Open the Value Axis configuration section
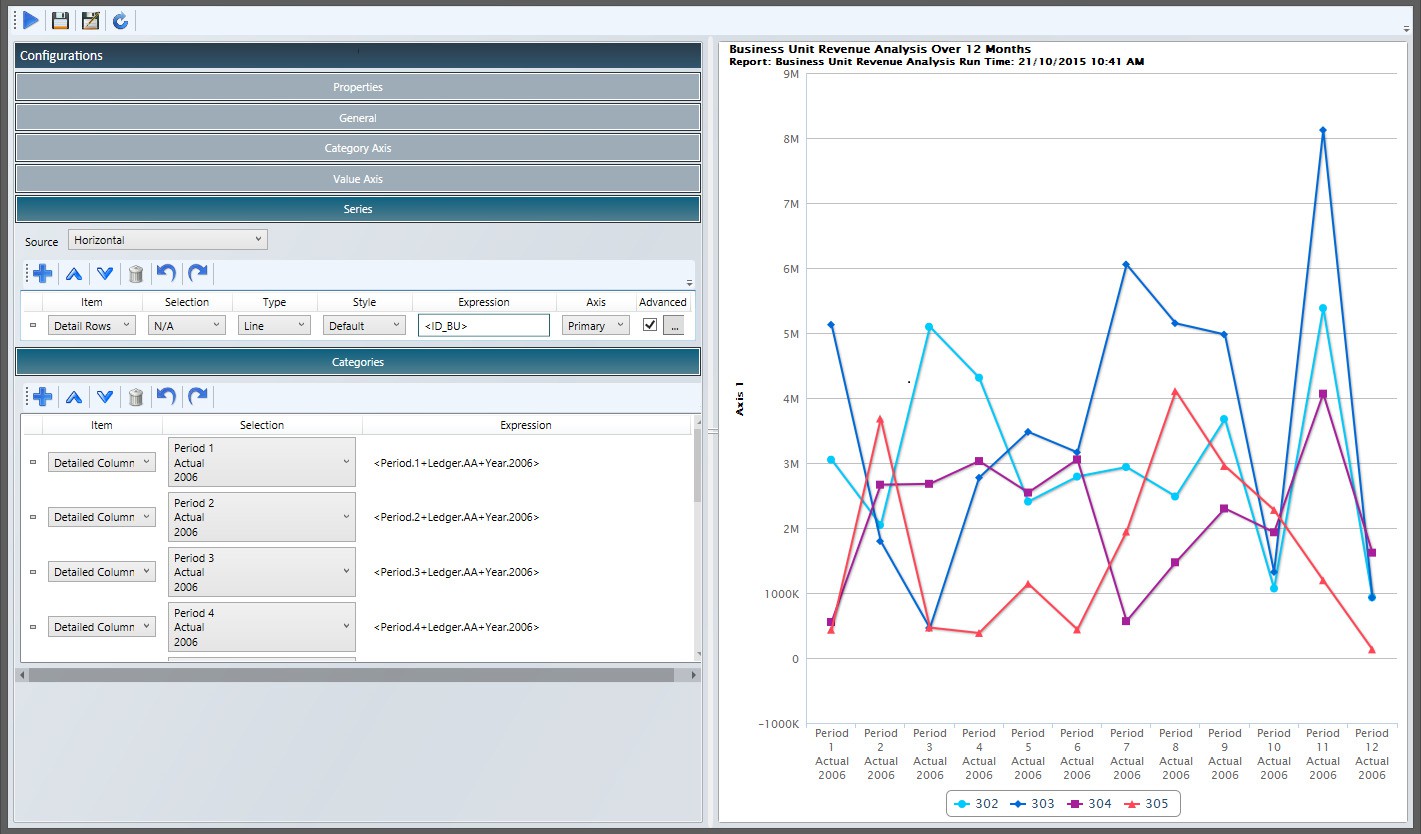The width and height of the screenshot is (1421, 834). tap(358, 179)
